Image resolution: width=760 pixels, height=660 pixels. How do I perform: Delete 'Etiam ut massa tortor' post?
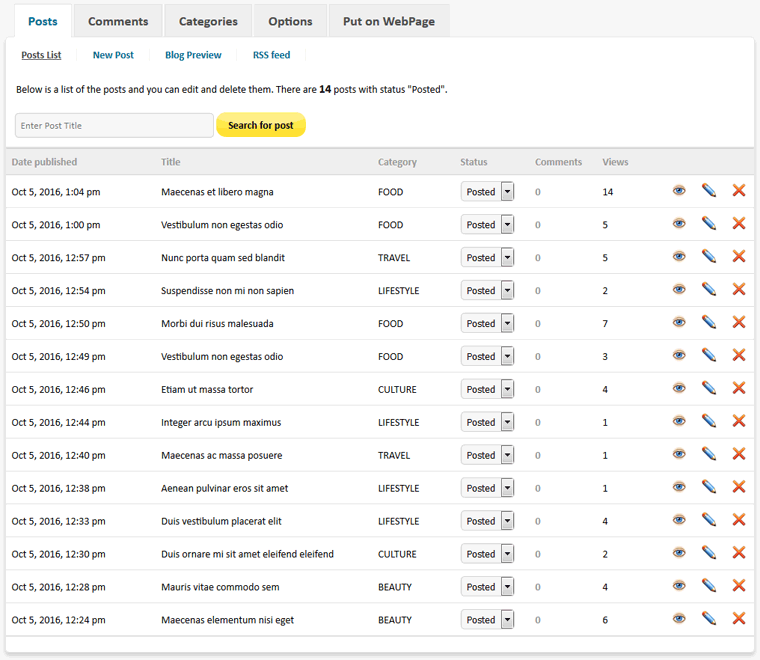click(739, 388)
